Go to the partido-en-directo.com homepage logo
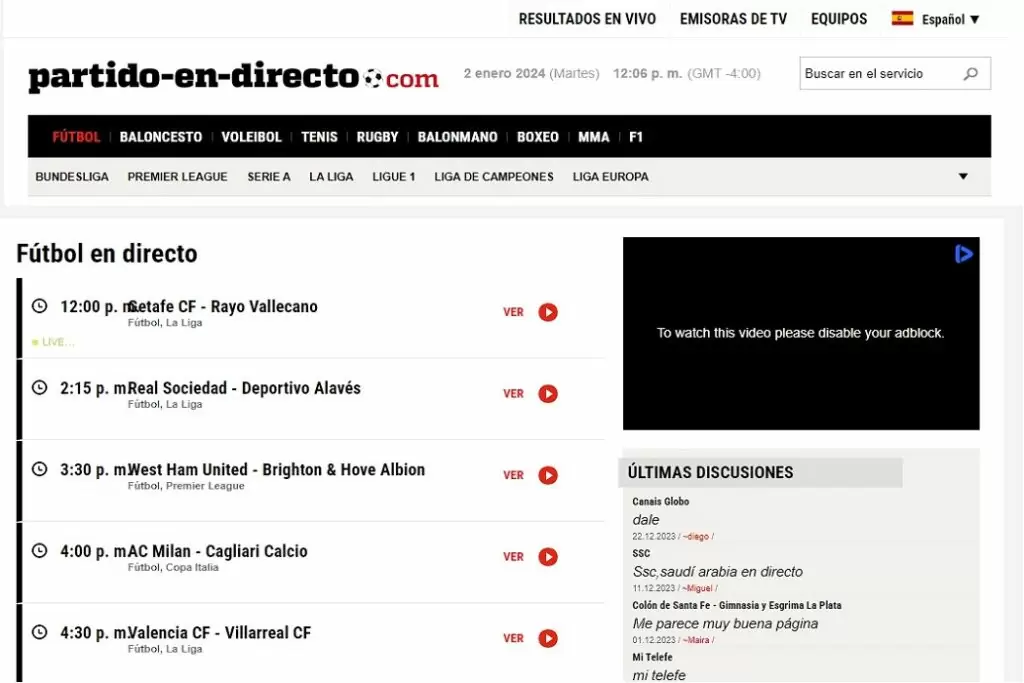The image size is (1024, 683). point(233,76)
